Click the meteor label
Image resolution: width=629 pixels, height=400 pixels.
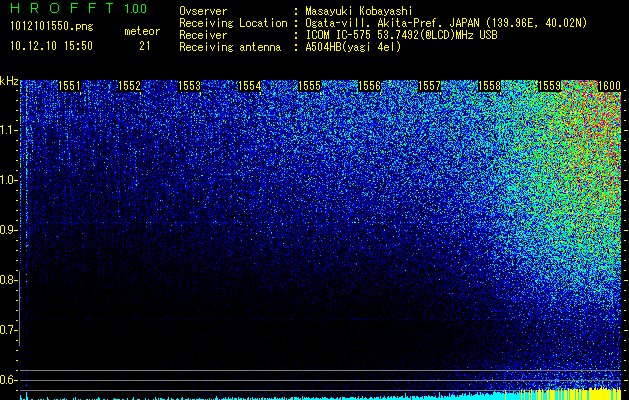click(142, 31)
